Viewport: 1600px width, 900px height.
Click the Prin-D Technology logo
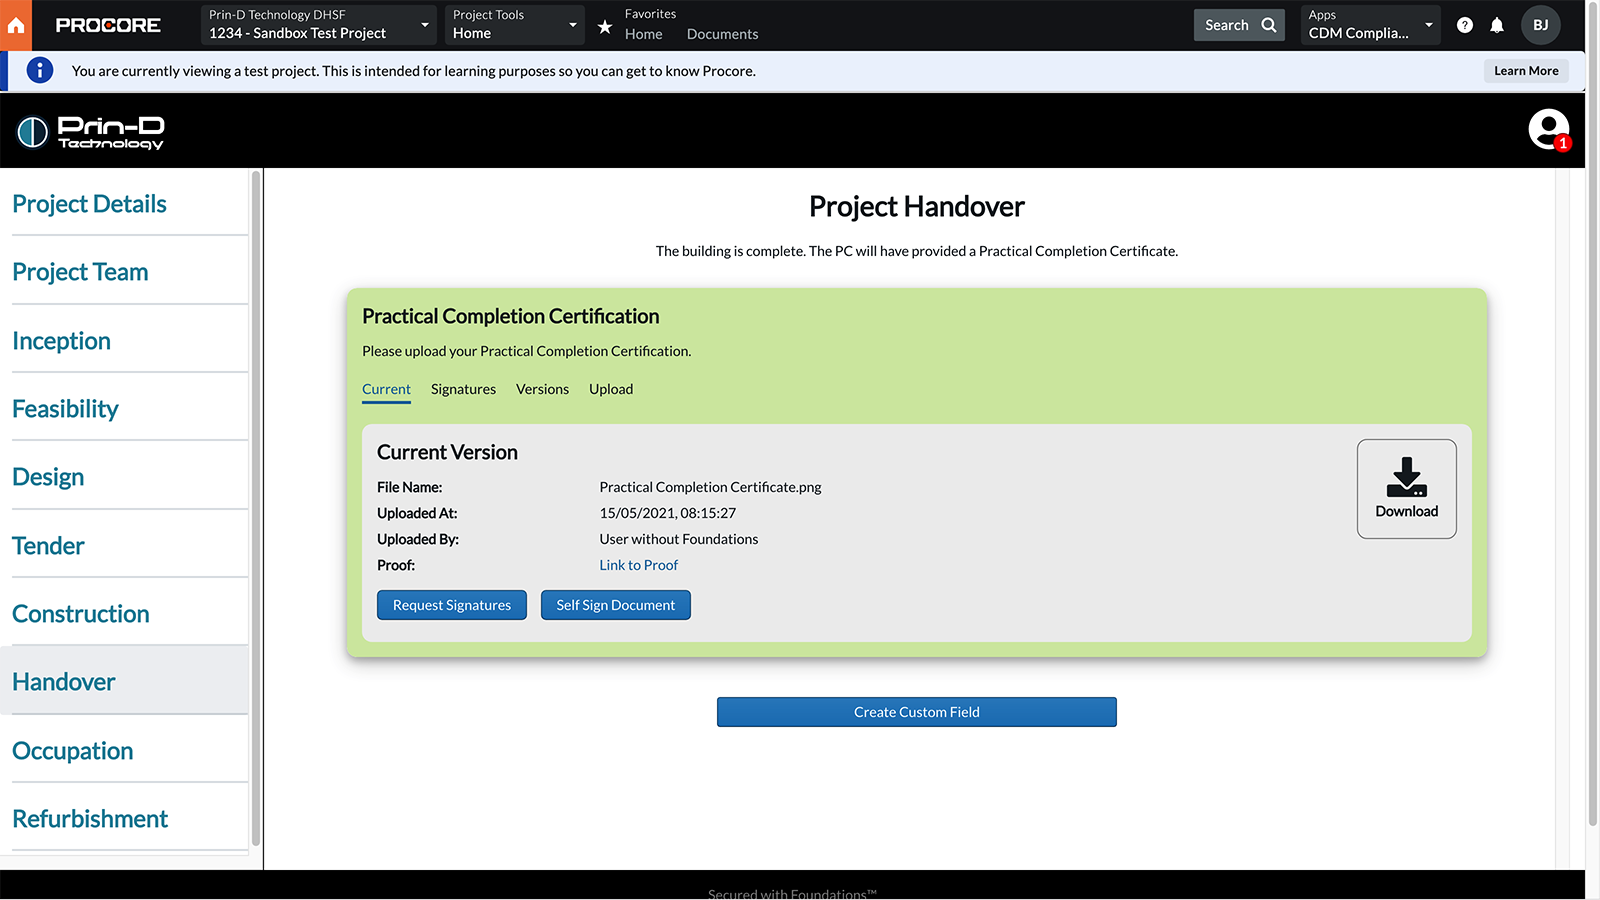90,131
